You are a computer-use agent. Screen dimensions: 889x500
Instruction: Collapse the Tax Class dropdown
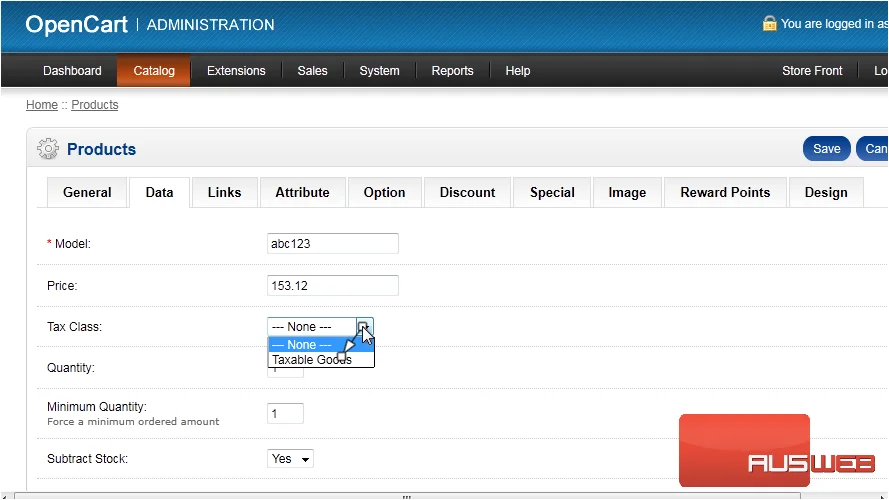(320, 327)
